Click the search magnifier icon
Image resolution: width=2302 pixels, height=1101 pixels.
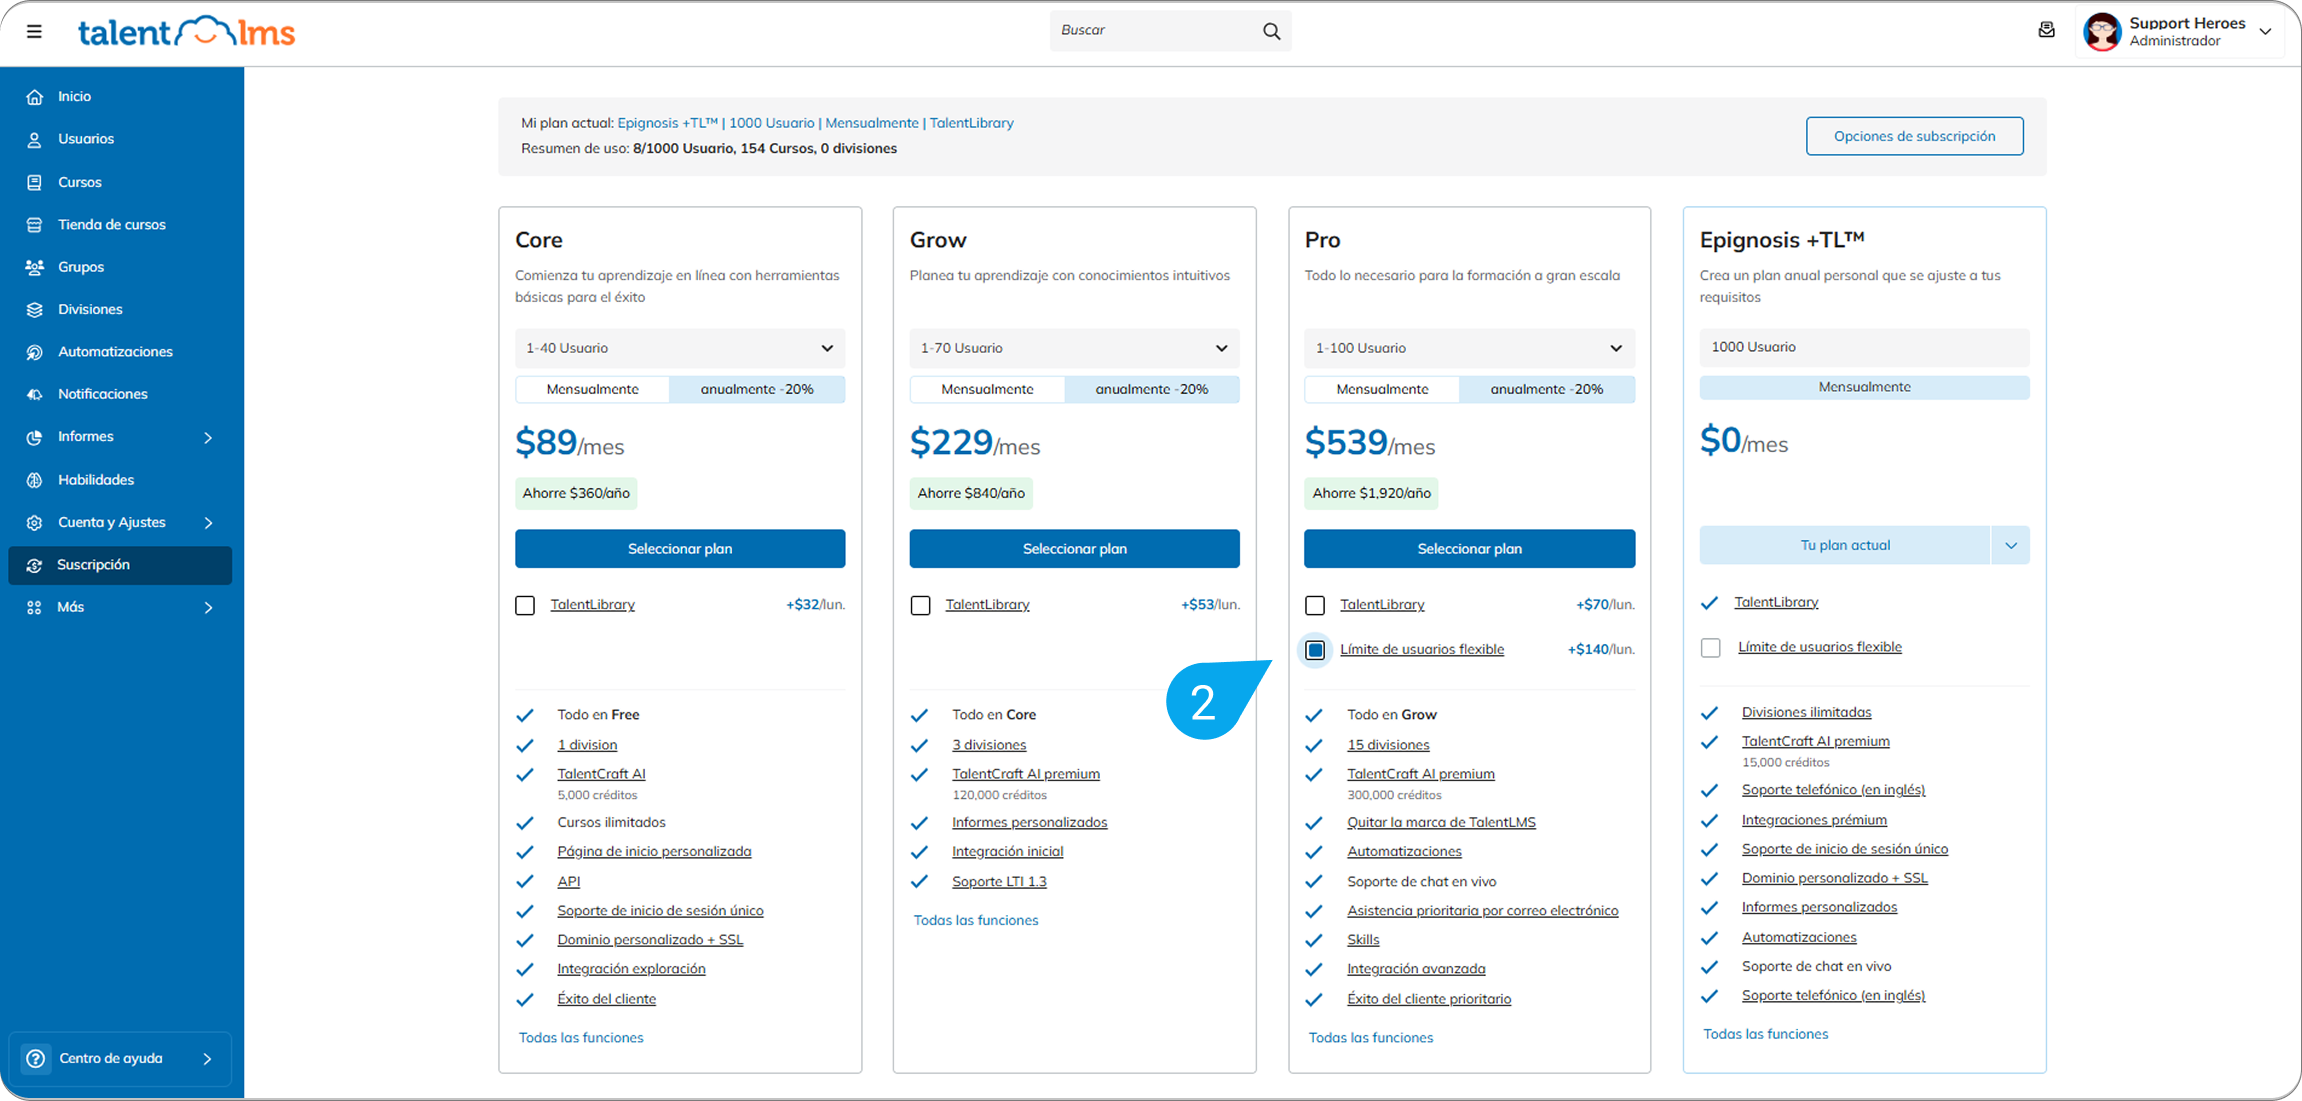pyautogui.click(x=1271, y=31)
